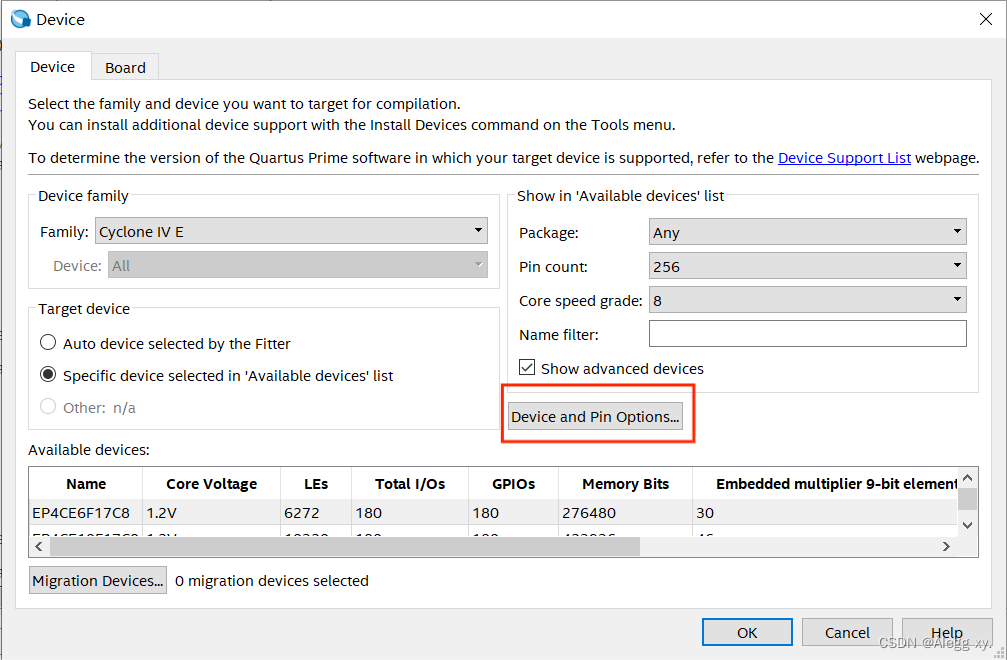Toggle the Show advanced devices checkbox

click(x=527, y=368)
